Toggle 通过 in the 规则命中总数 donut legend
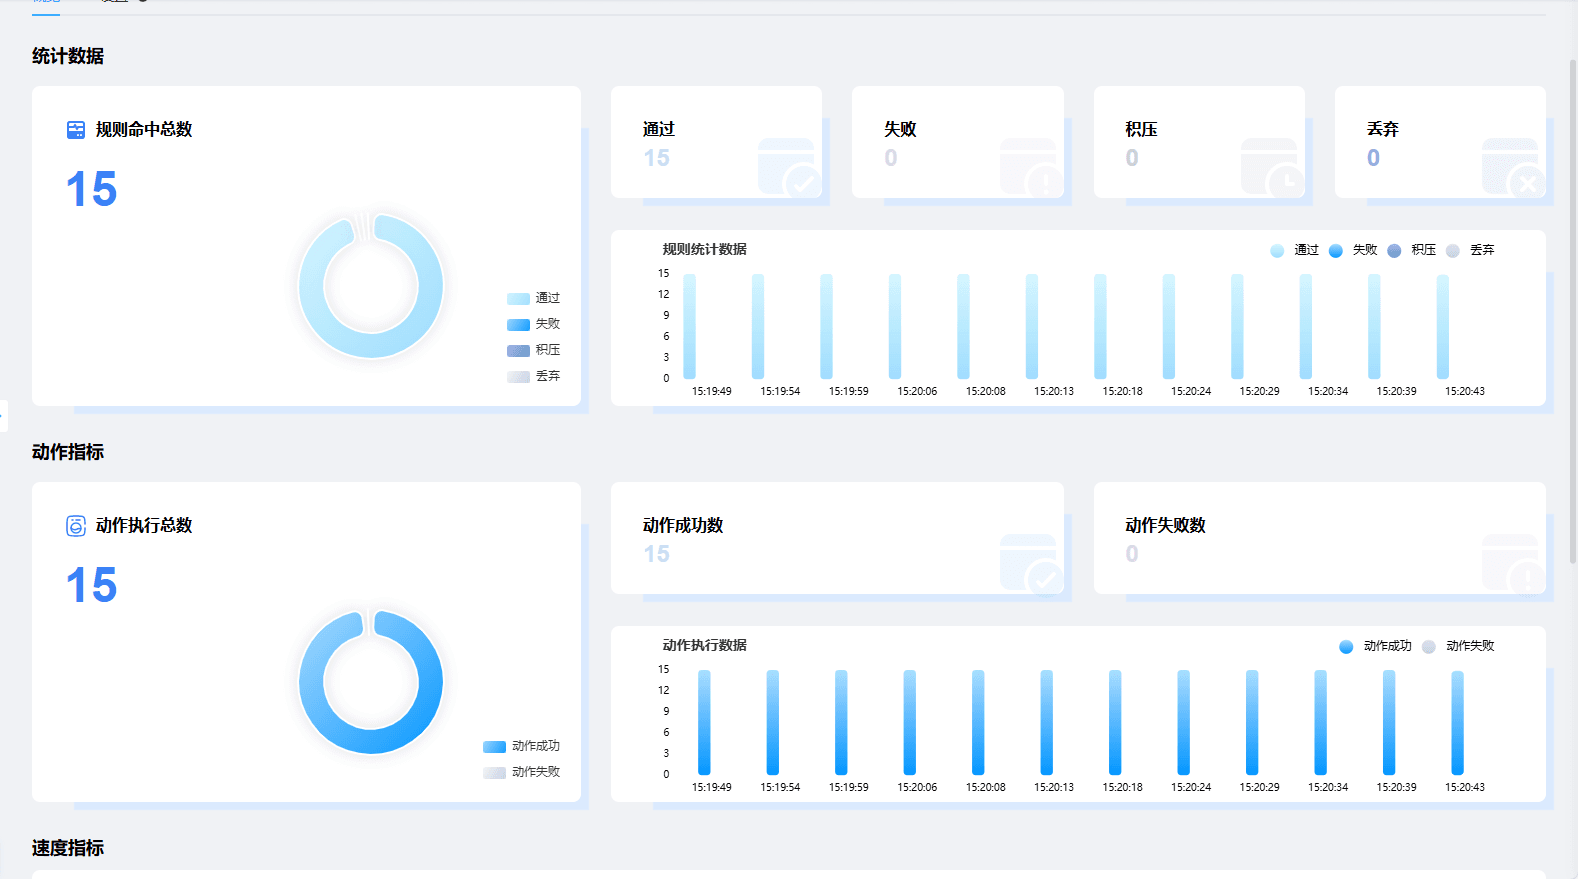 click(x=533, y=298)
